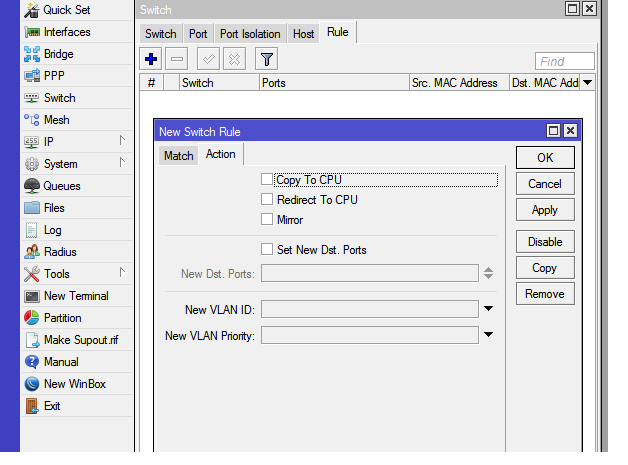The image size is (628, 465).
Task: Click Exit in the sidebar
Action: coord(76,406)
